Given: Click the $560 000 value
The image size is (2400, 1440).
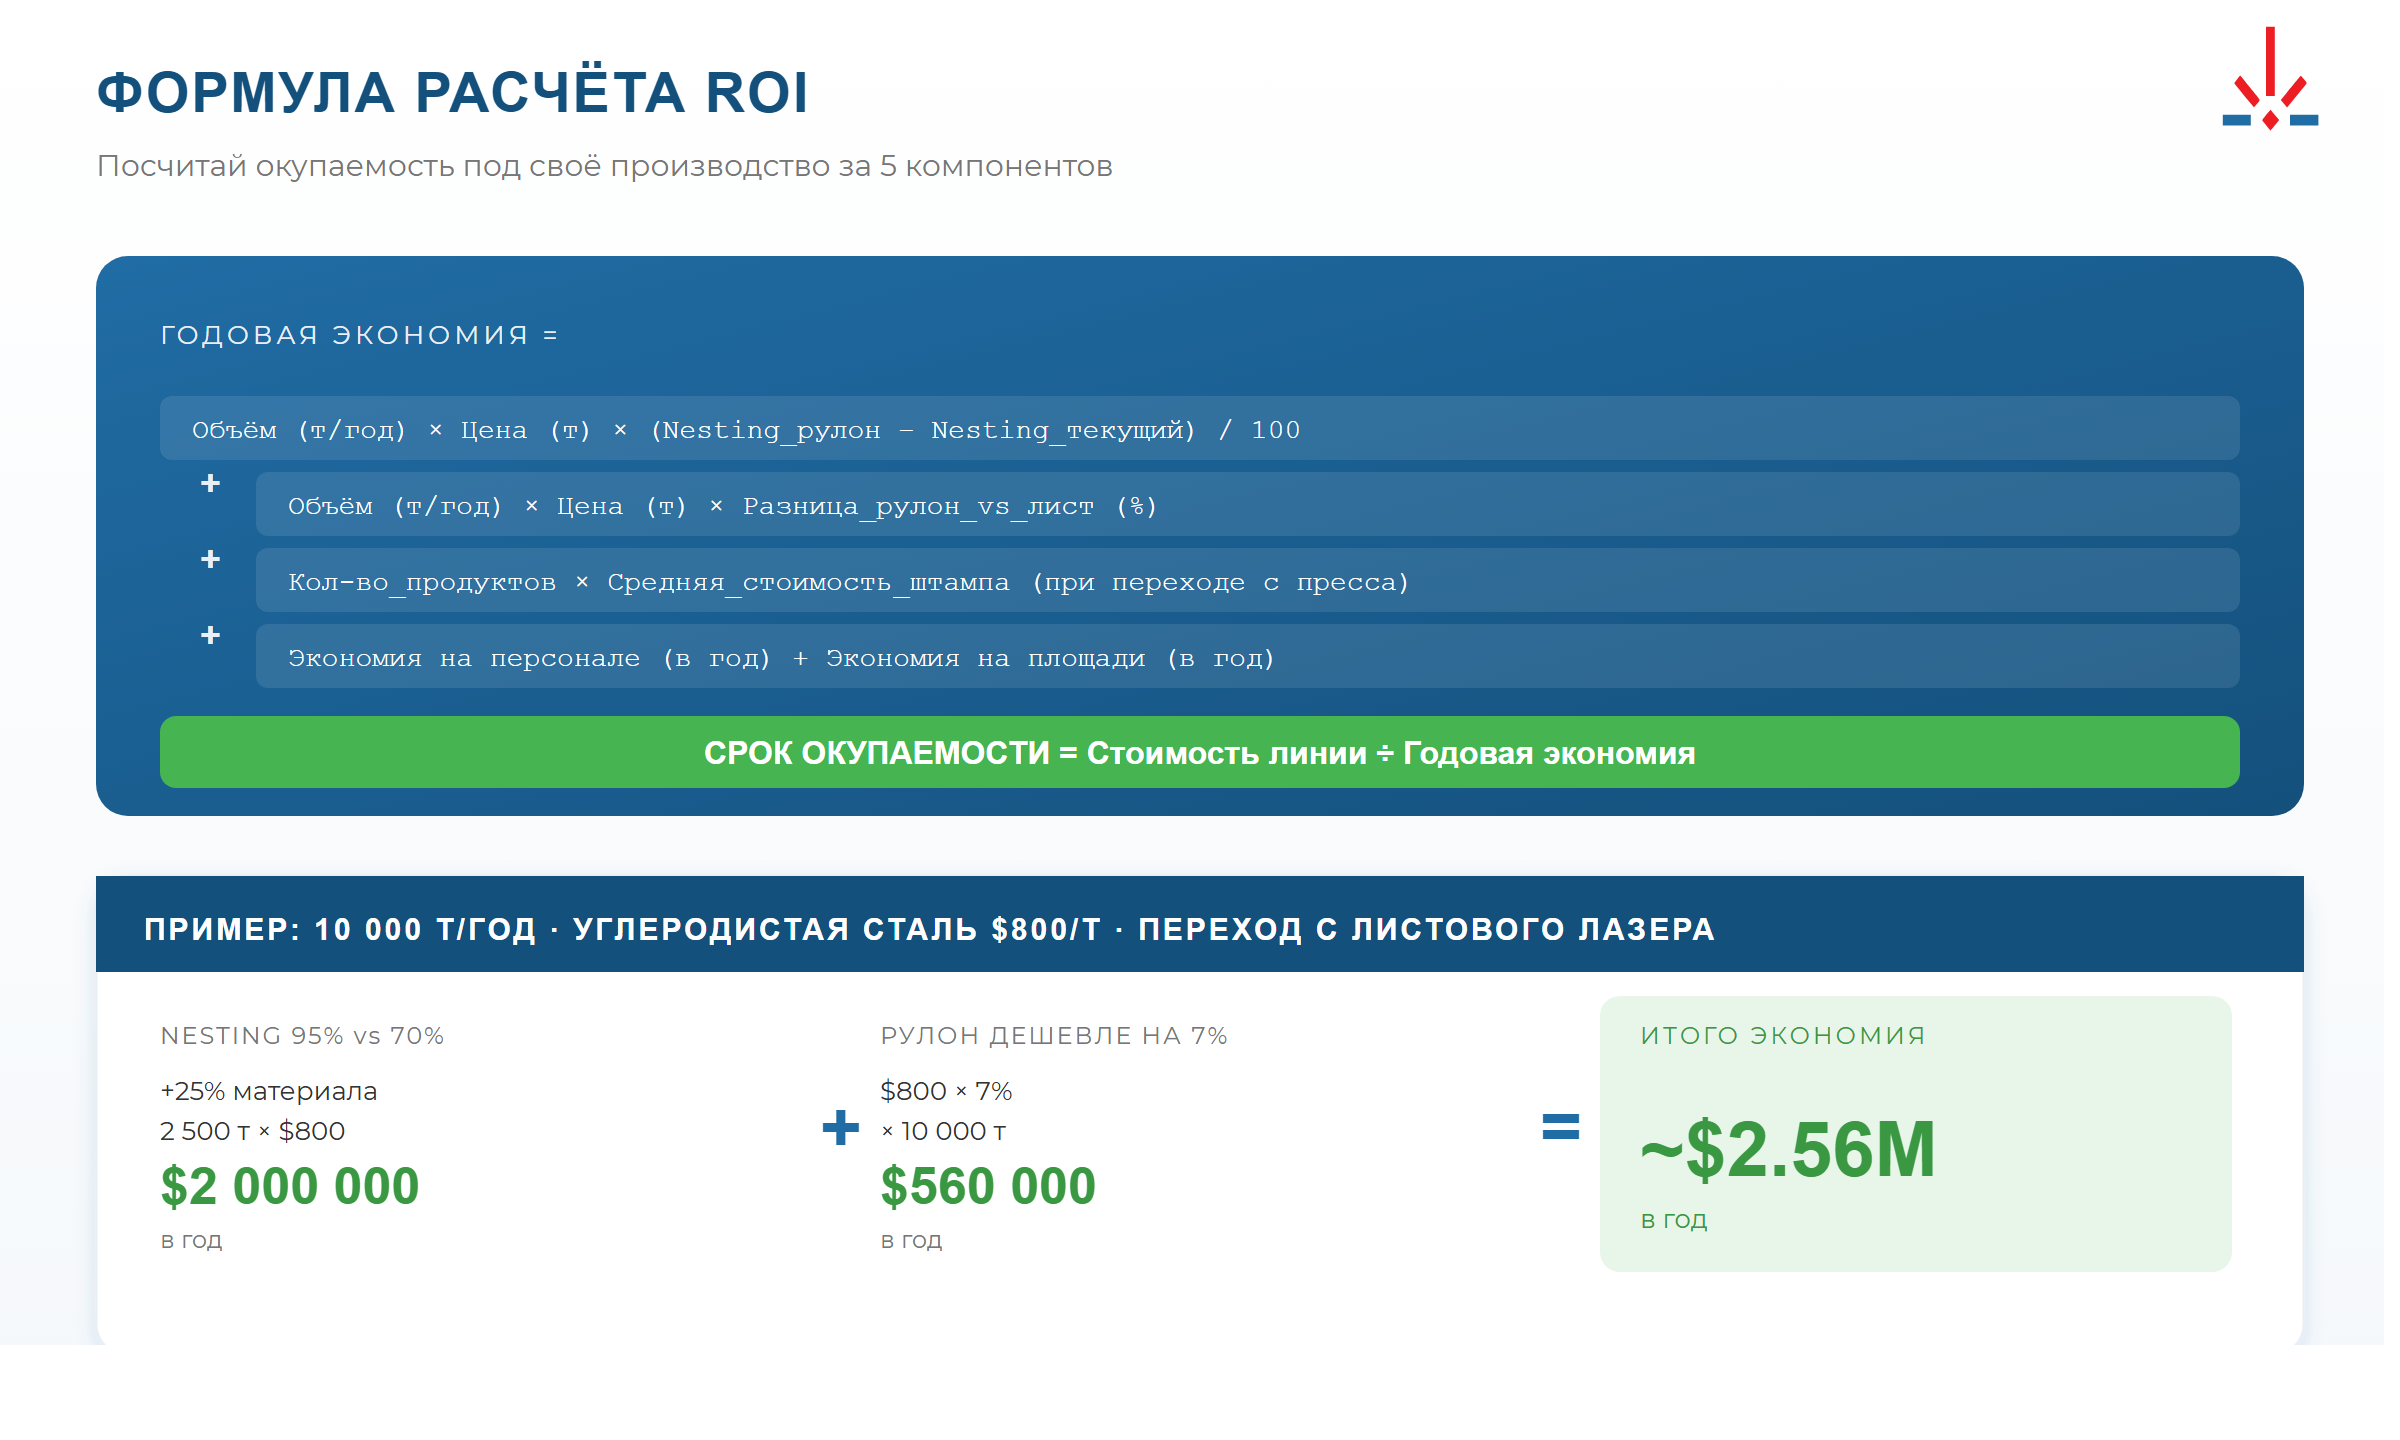Looking at the screenshot, I should click(x=988, y=1187).
